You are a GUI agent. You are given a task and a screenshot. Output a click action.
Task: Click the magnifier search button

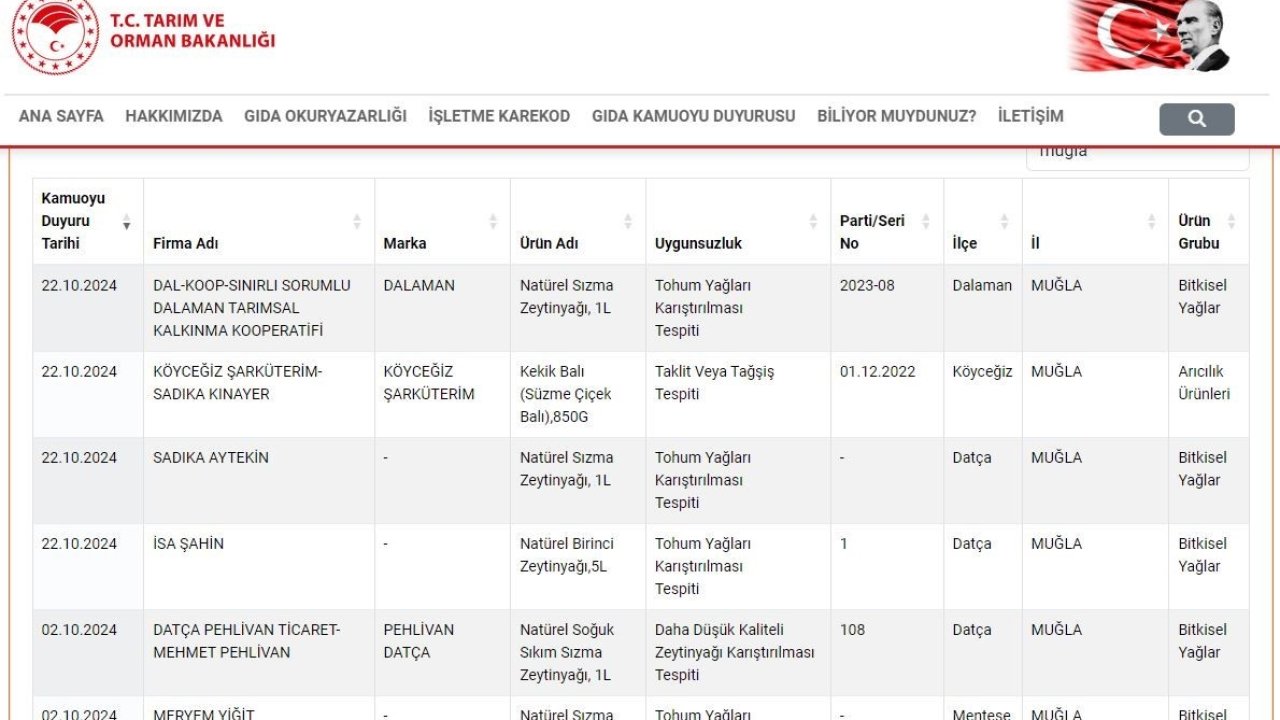tap(1197, 119)
